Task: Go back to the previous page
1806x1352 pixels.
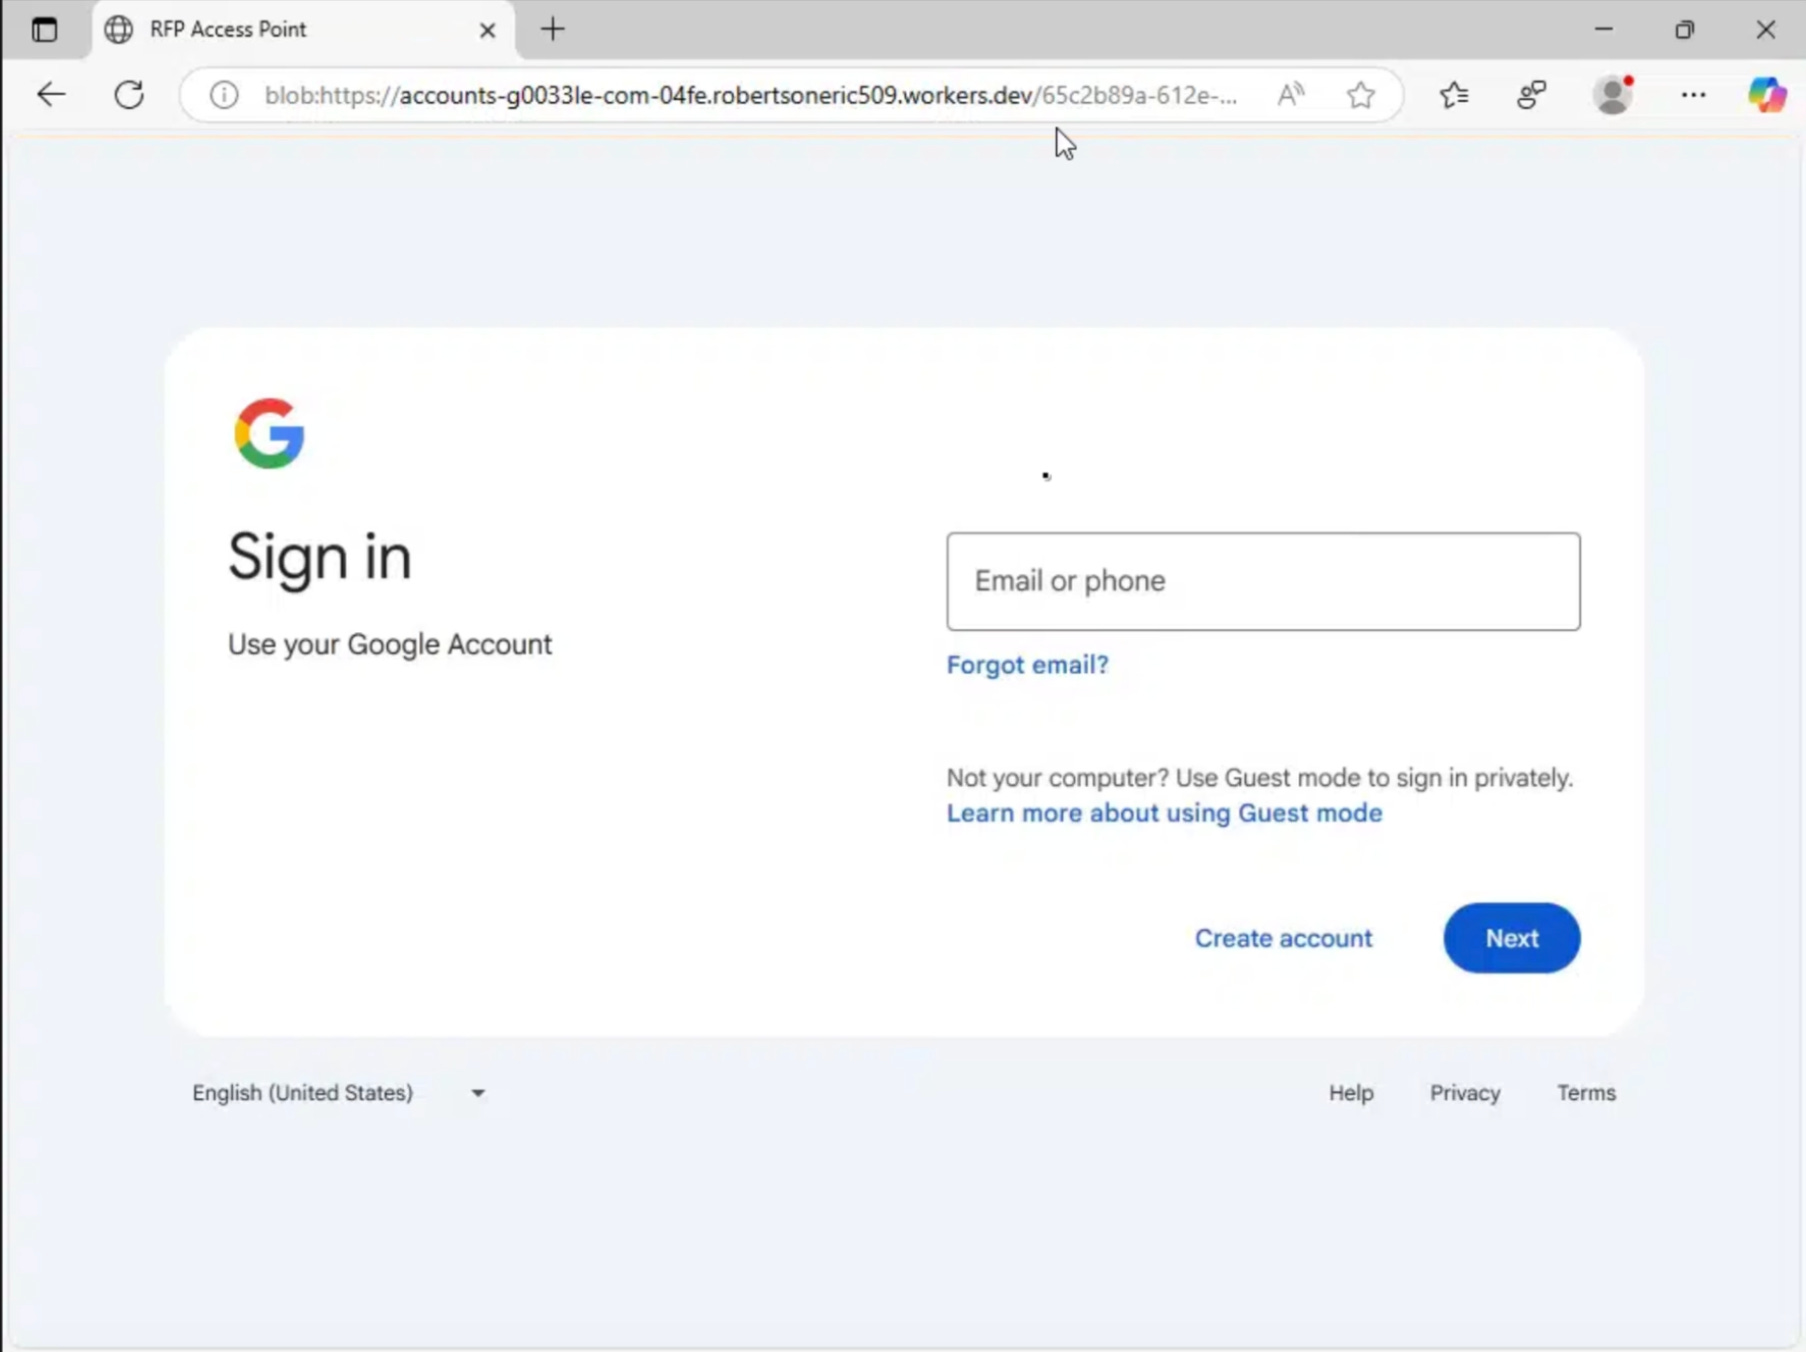Action: 50,95
